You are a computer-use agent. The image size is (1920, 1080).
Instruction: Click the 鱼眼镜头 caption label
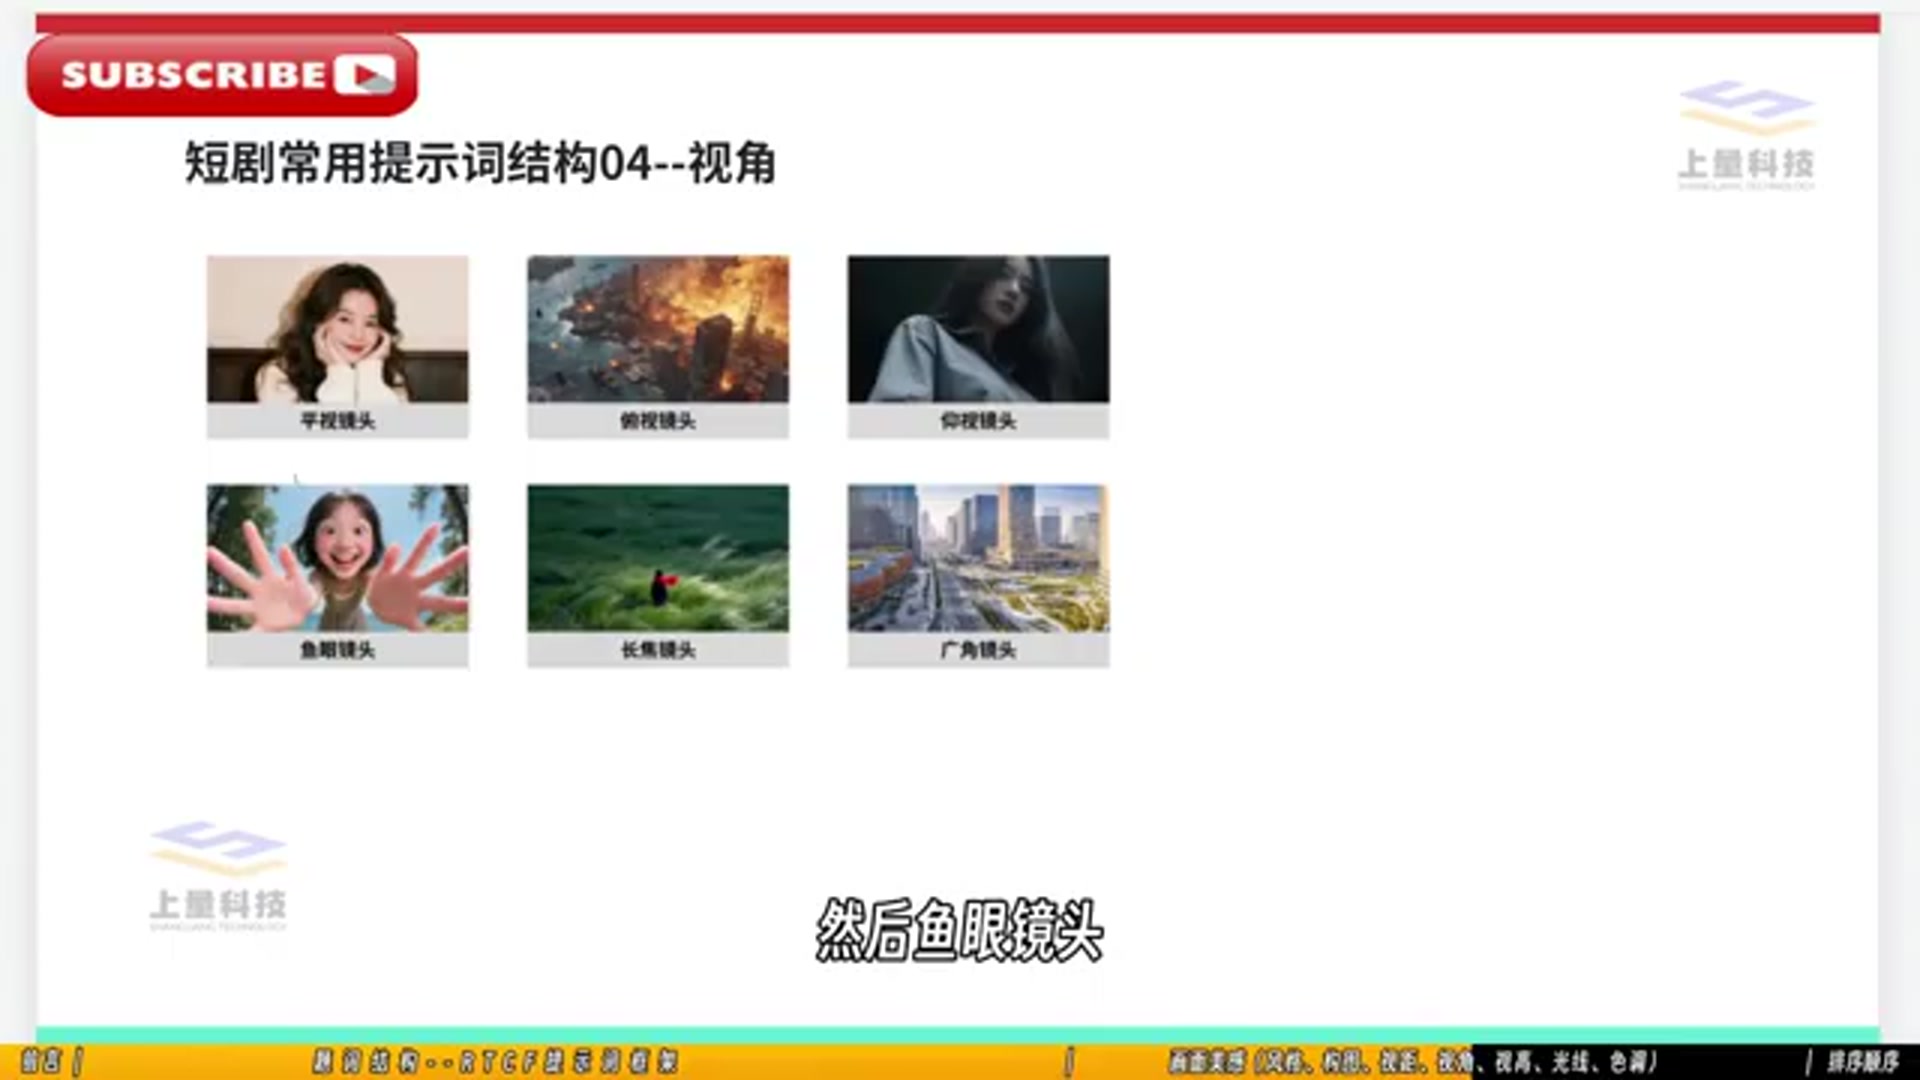coord(338,650)
